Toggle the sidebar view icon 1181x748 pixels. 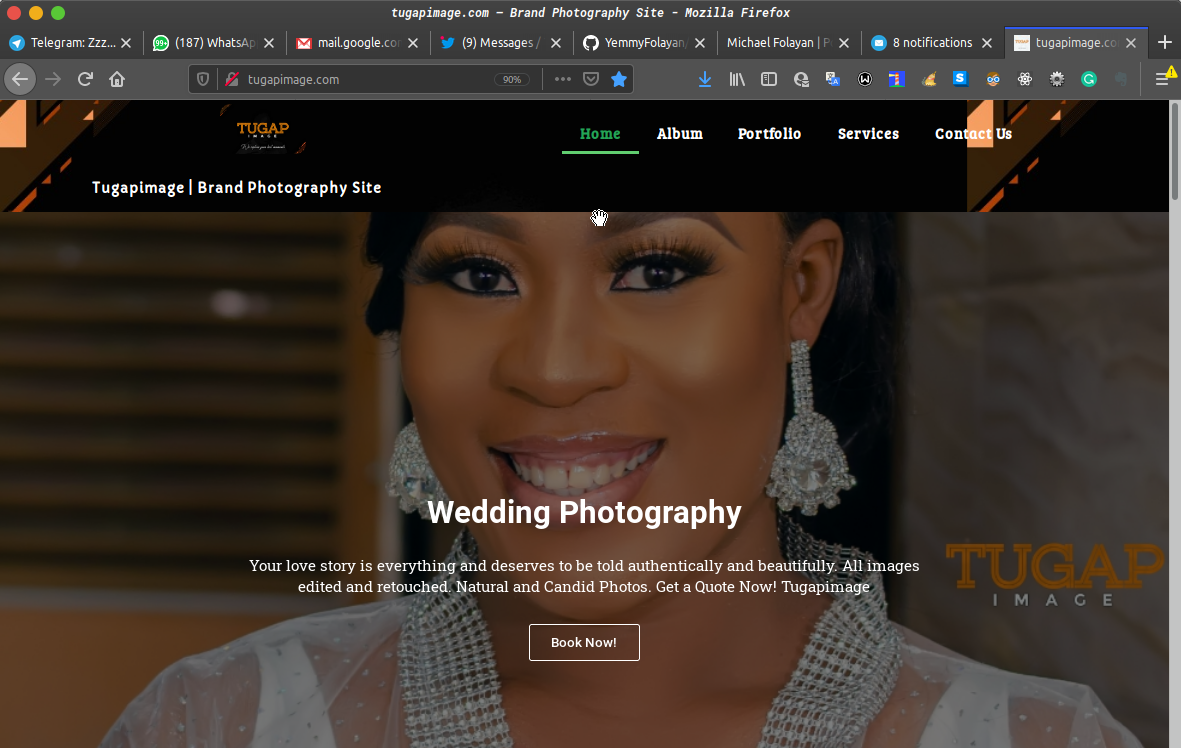pyautogui.click(x=769, y=79)
